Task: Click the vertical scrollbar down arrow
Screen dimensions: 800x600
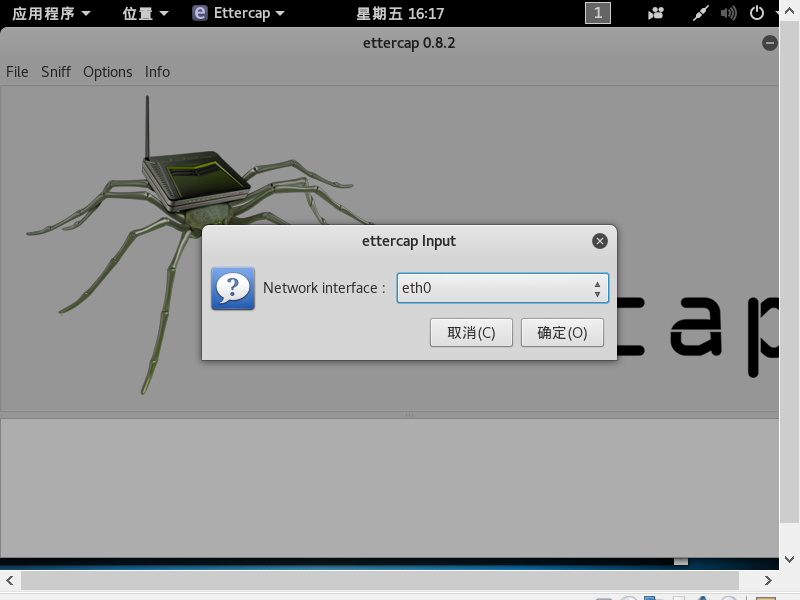Action: click(x=789, y=559)
